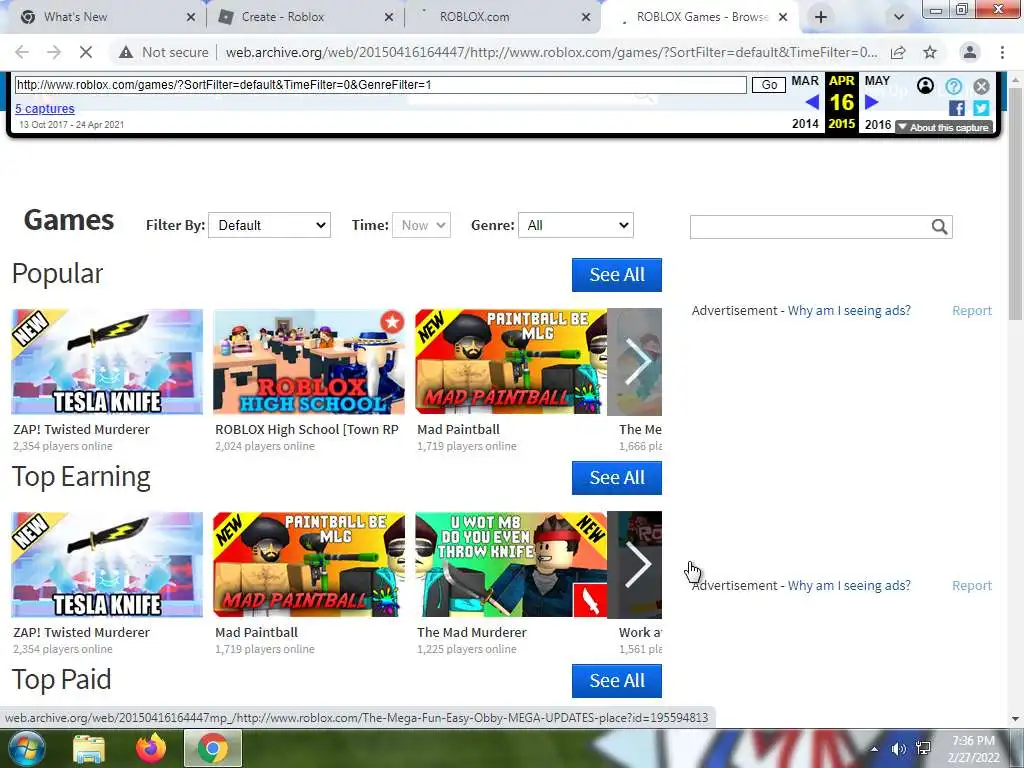
Task: Click the lower Why am I seeing ads link
Action: coord(849,586)
